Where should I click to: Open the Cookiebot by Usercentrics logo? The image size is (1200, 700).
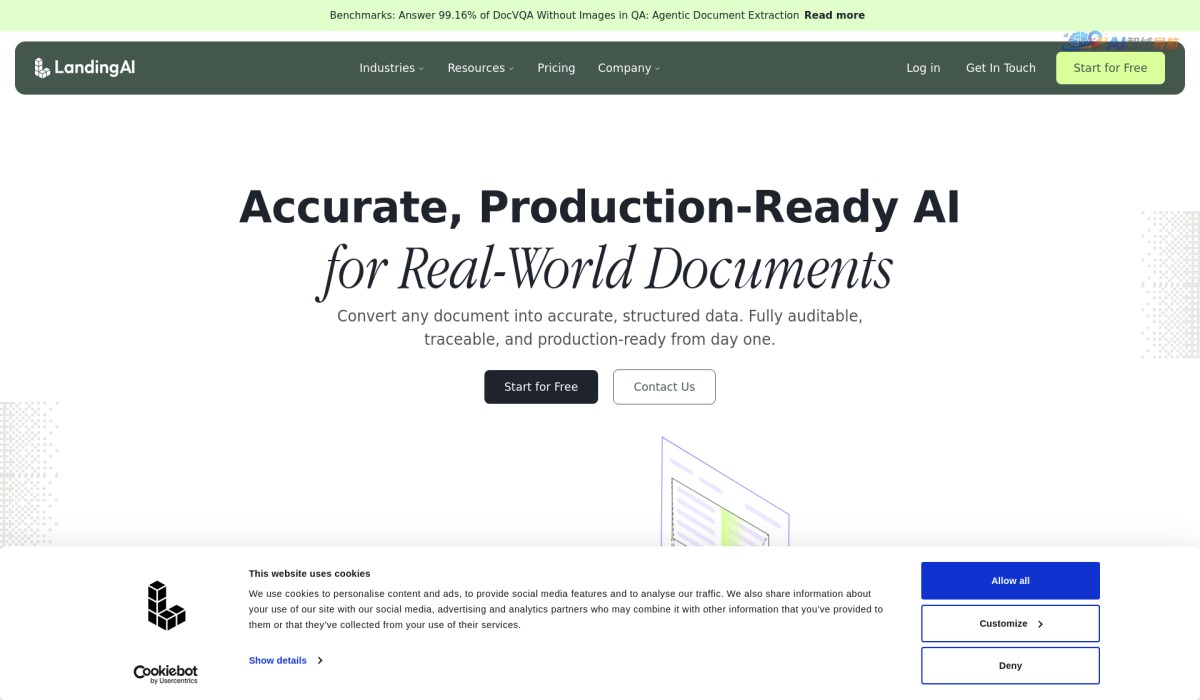click(x=166, y=673)
